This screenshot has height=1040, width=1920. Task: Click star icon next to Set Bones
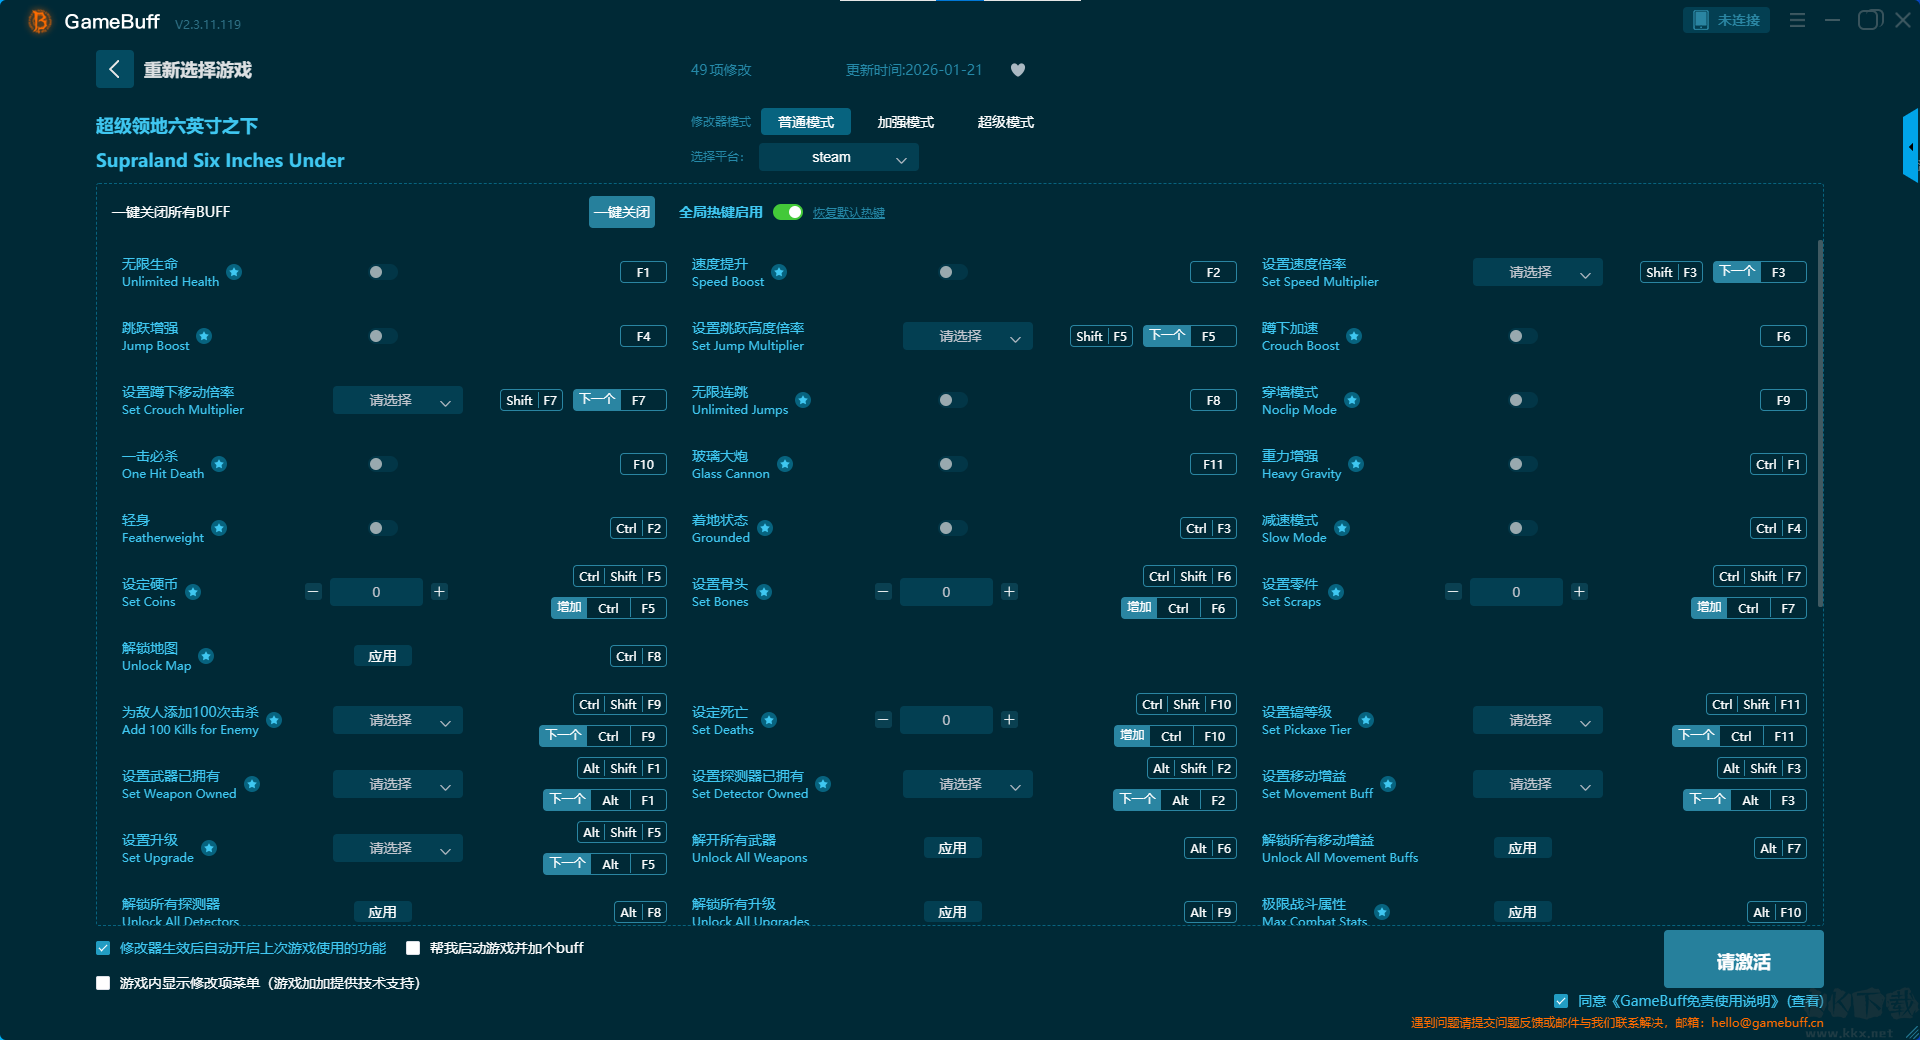click(764, 592)
